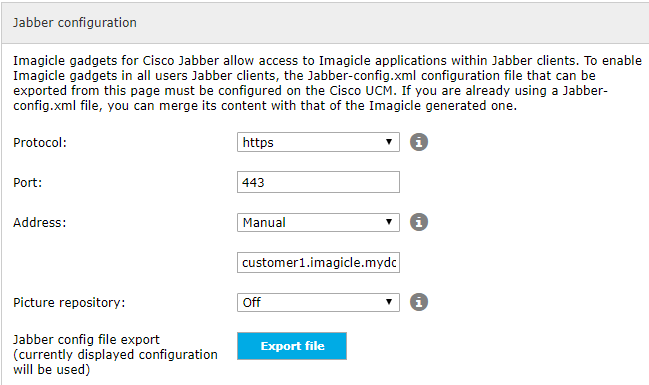This screenshot has width=649, height=385.
Task: Click the arrow on the Manual dropdown
Action: pos(389,222)
